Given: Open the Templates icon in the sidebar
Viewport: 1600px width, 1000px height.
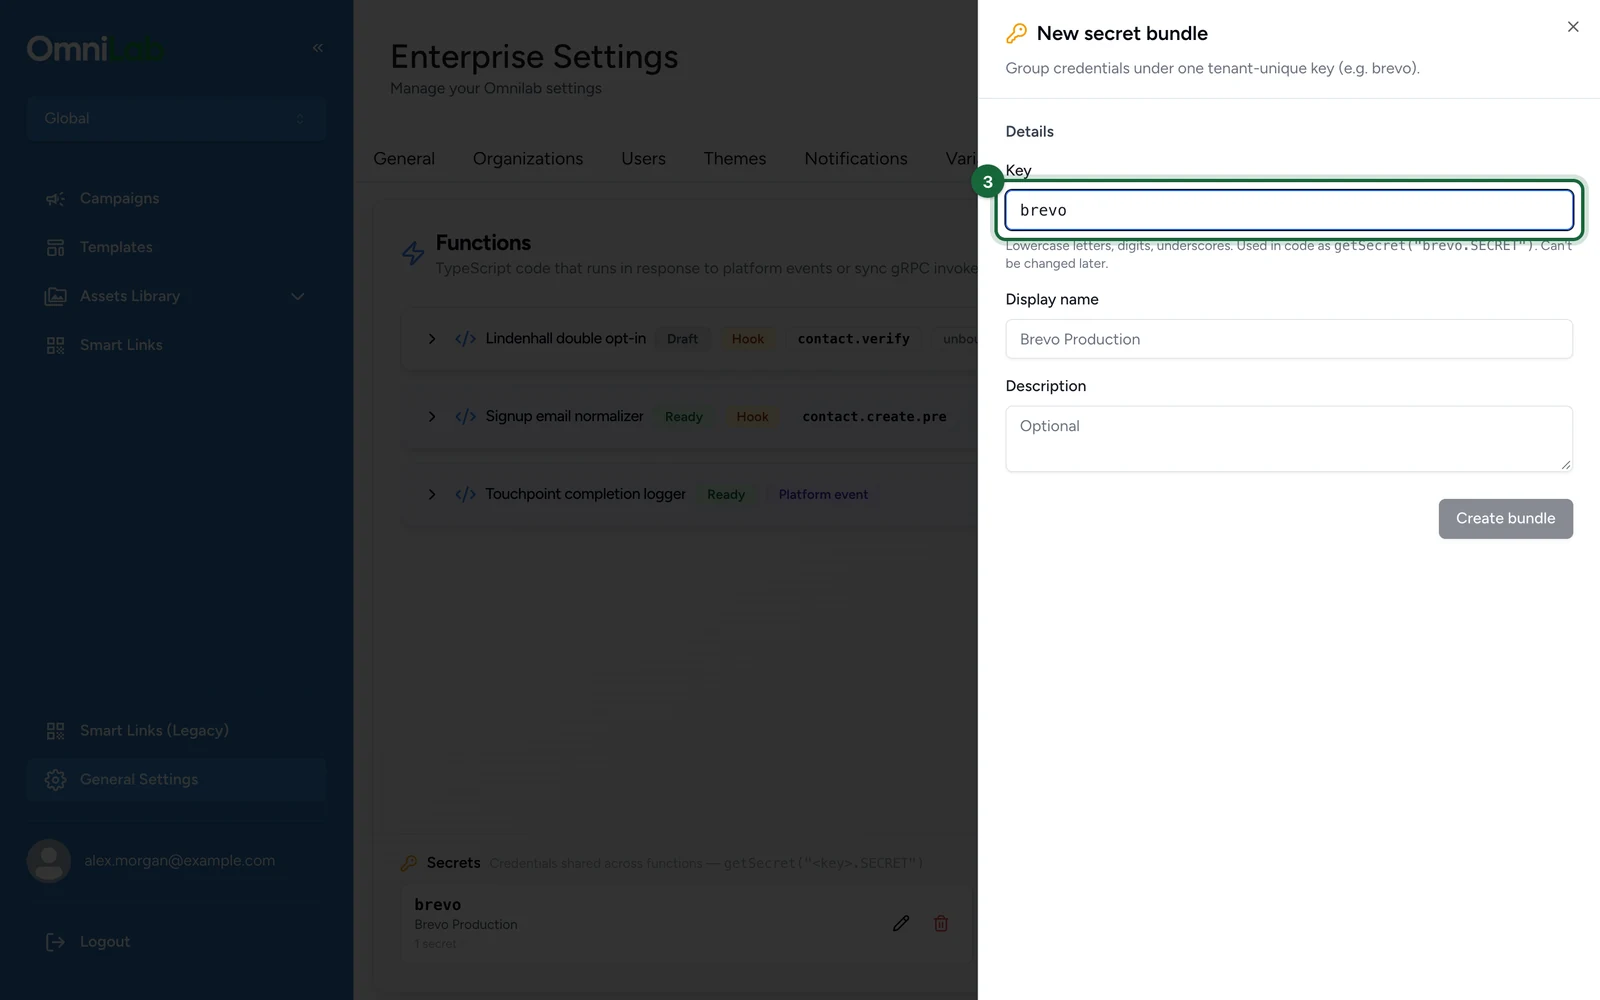Looking at the screenshot, I should (x=55, y=248).
